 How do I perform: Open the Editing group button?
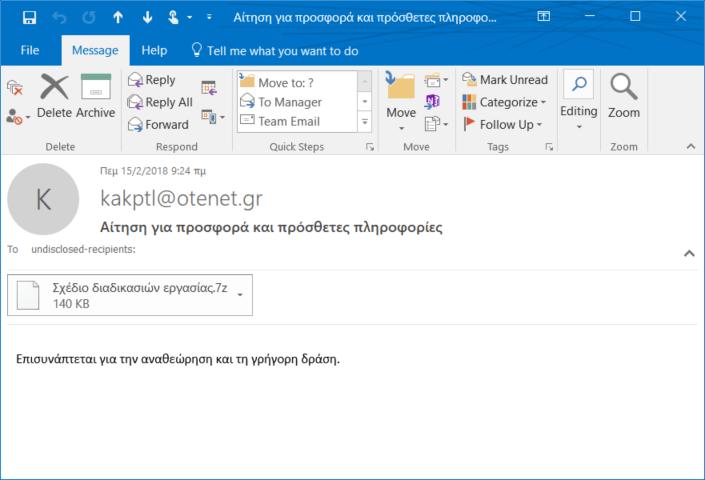tap(579, 101)
